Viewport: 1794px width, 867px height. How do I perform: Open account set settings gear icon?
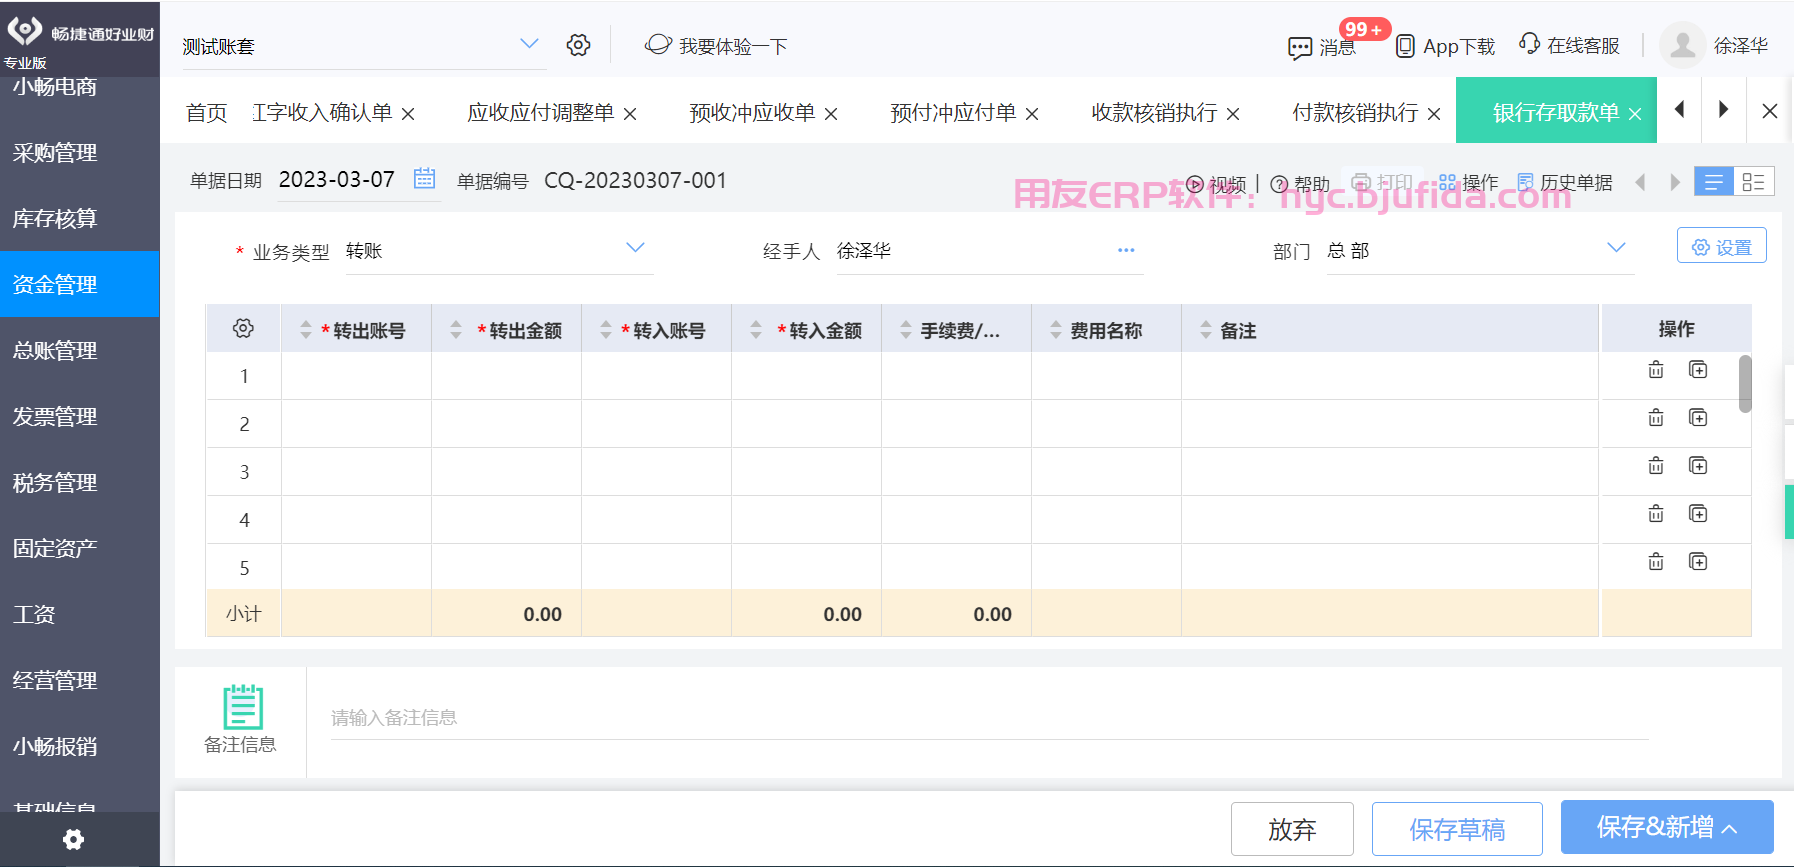click(x=578, y=45)
